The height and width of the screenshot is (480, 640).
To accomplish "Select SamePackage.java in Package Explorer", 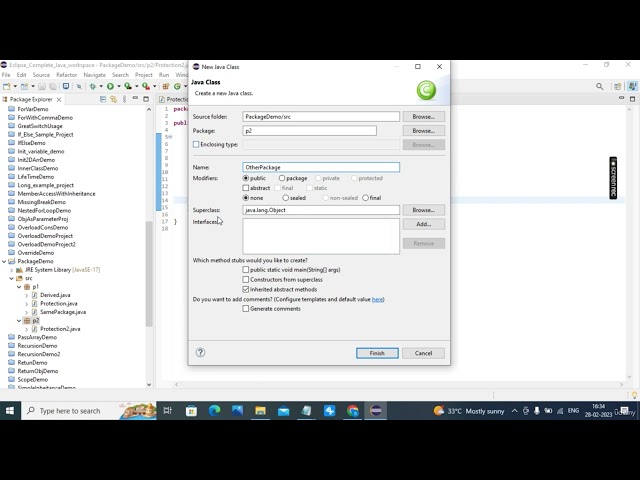I will pos(63,312).
